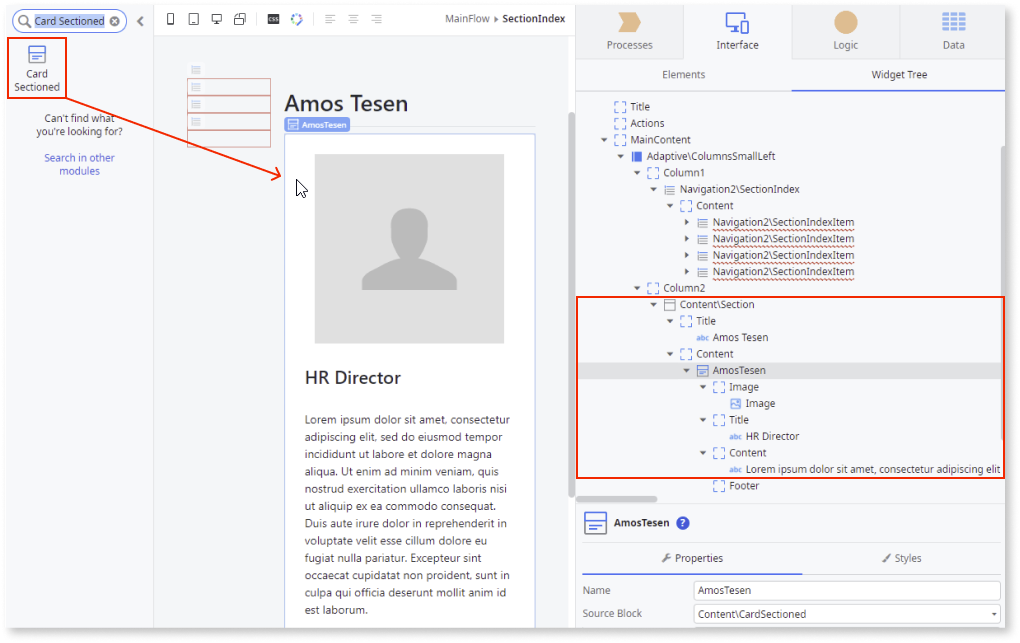The width and height of the screenshot is (1020, 643).
Task: Expand the first Navigation2\SectionIndexItem node
Action: pos(687,221)
